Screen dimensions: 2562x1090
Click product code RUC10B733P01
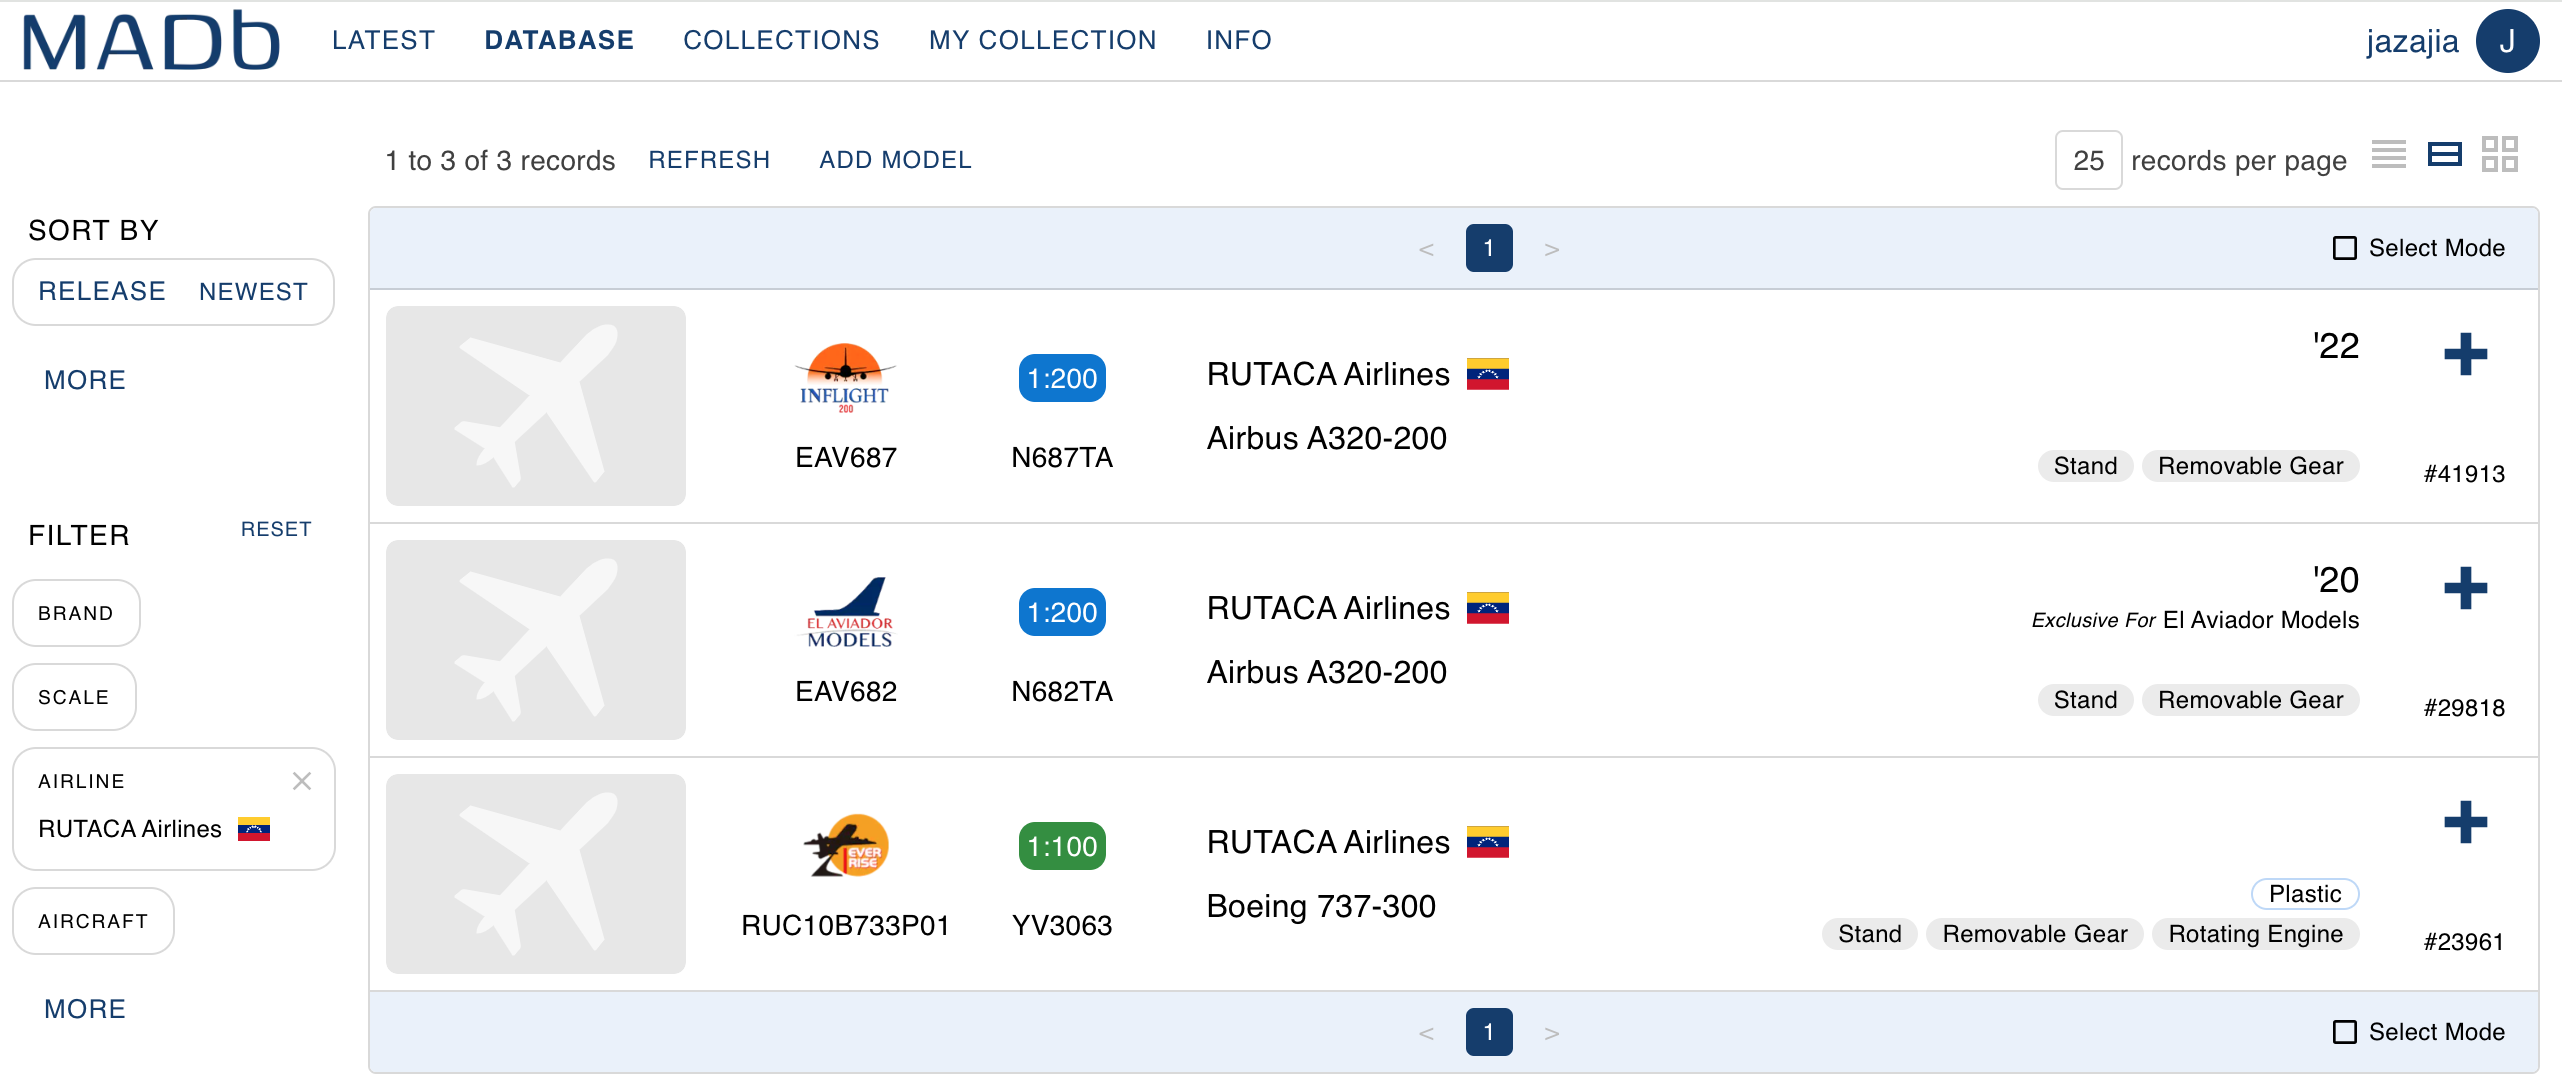tap(845, 925)
